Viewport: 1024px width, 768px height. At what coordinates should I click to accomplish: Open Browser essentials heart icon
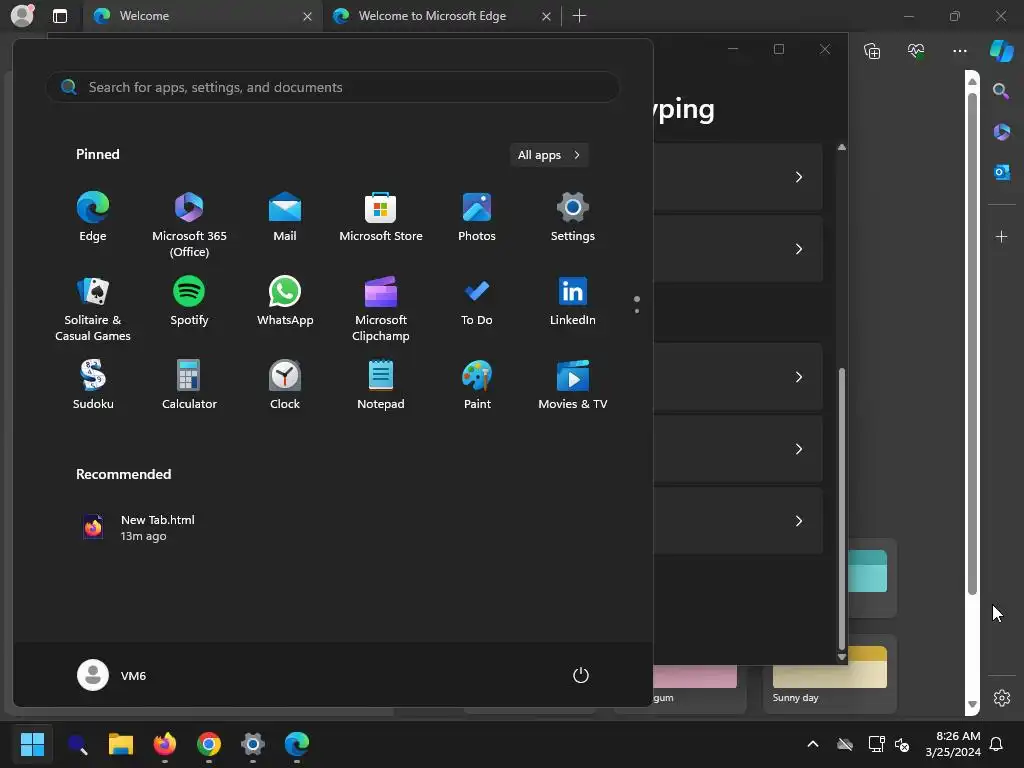[x=916, y=50]
